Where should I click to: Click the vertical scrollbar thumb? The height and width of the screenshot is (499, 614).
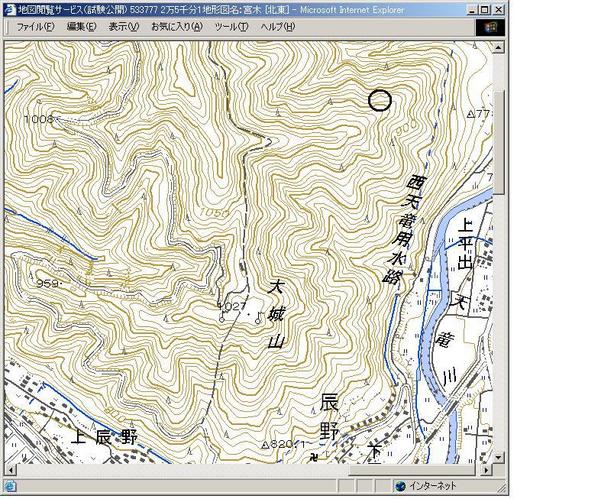498,142
